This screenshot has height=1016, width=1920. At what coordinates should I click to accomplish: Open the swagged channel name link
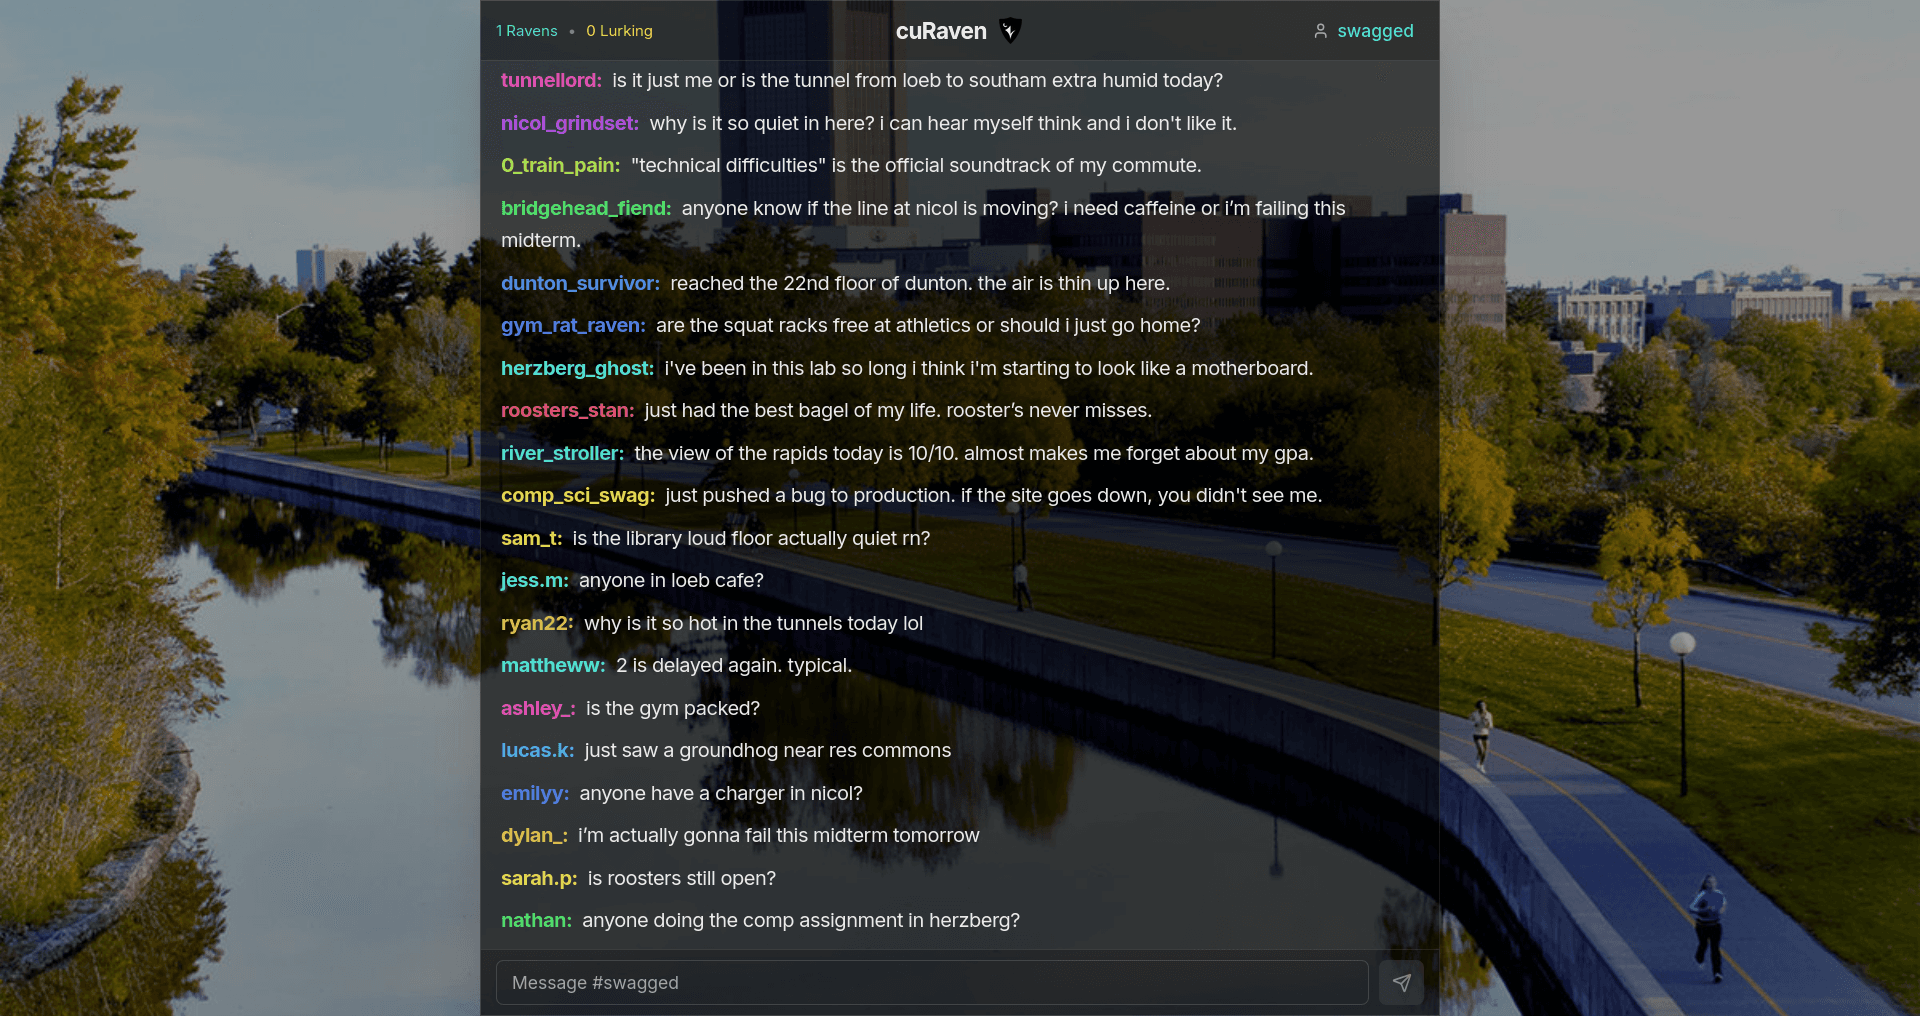coord(1375,31)
